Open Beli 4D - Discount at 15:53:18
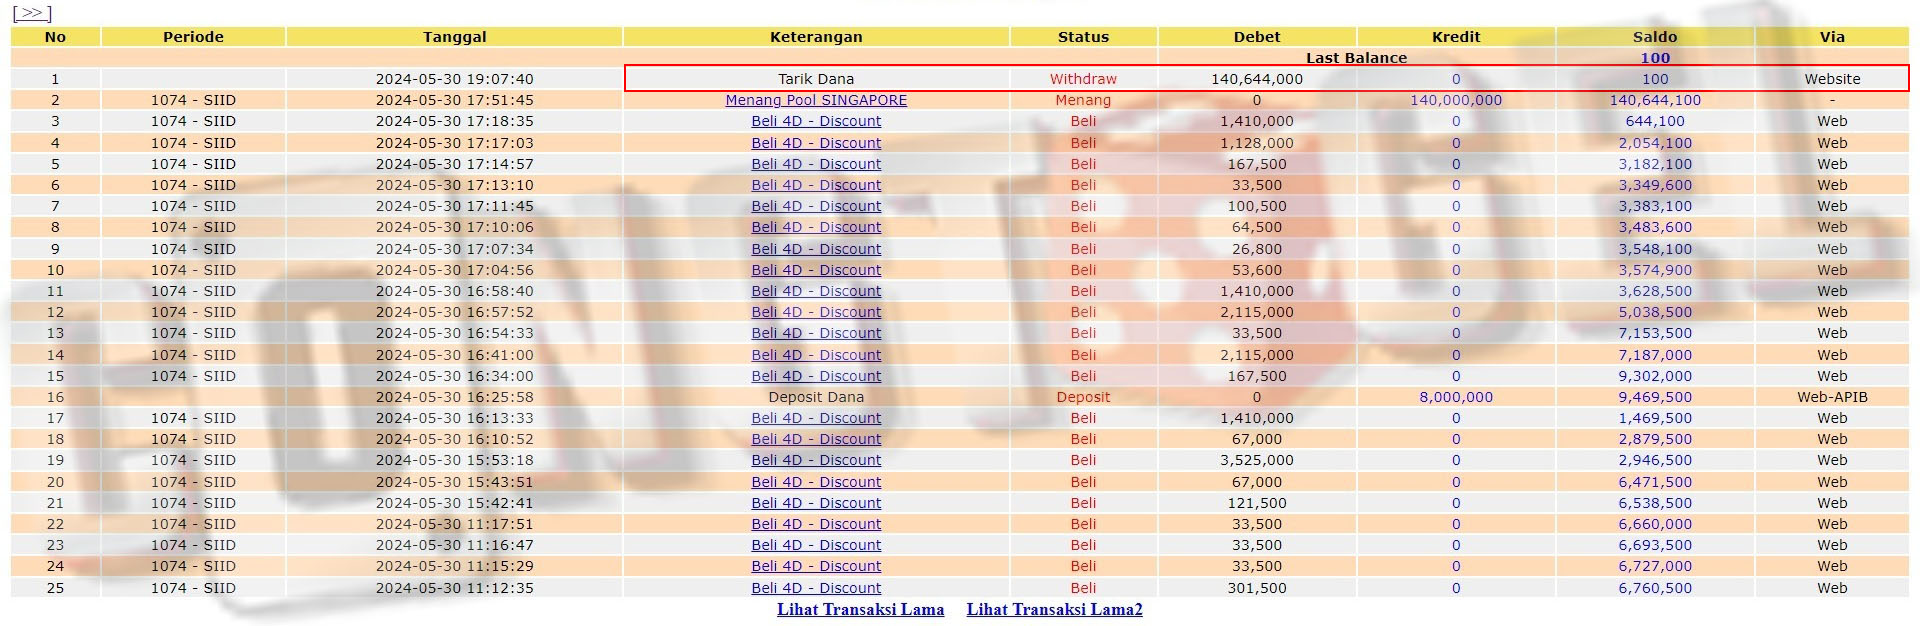The height and width of the screenshot is (626, 1920). [x=816, y=460]
